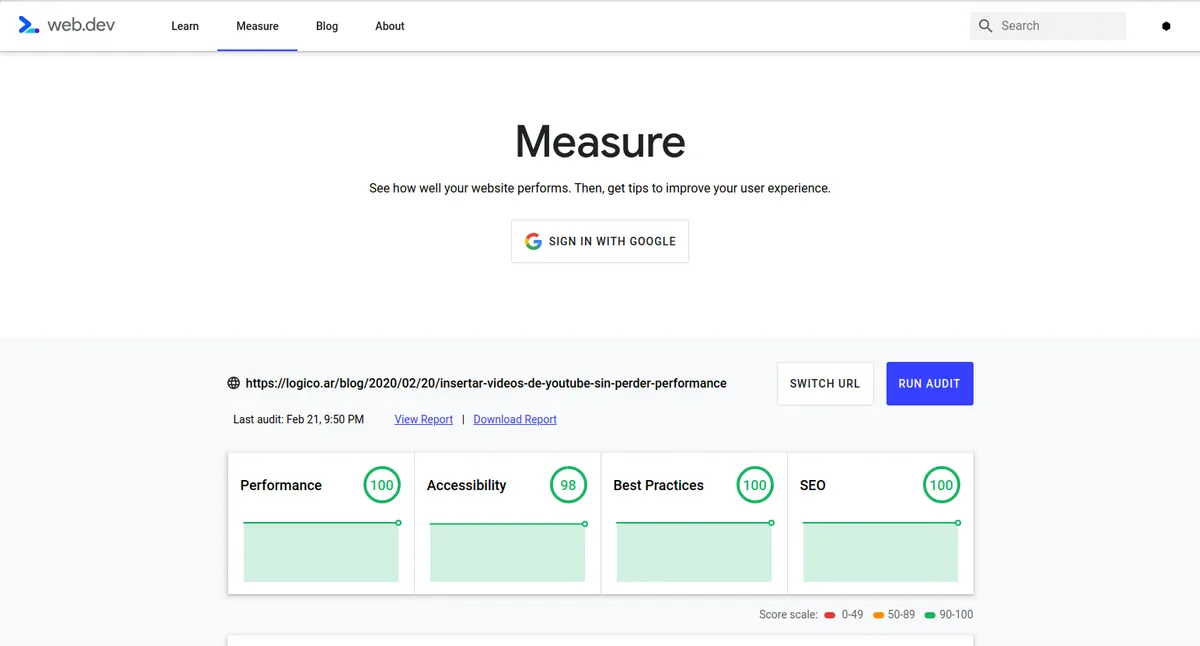
Task: Click the Performance score circle 100
Action: pyautogui.click(x=382, y=485)
